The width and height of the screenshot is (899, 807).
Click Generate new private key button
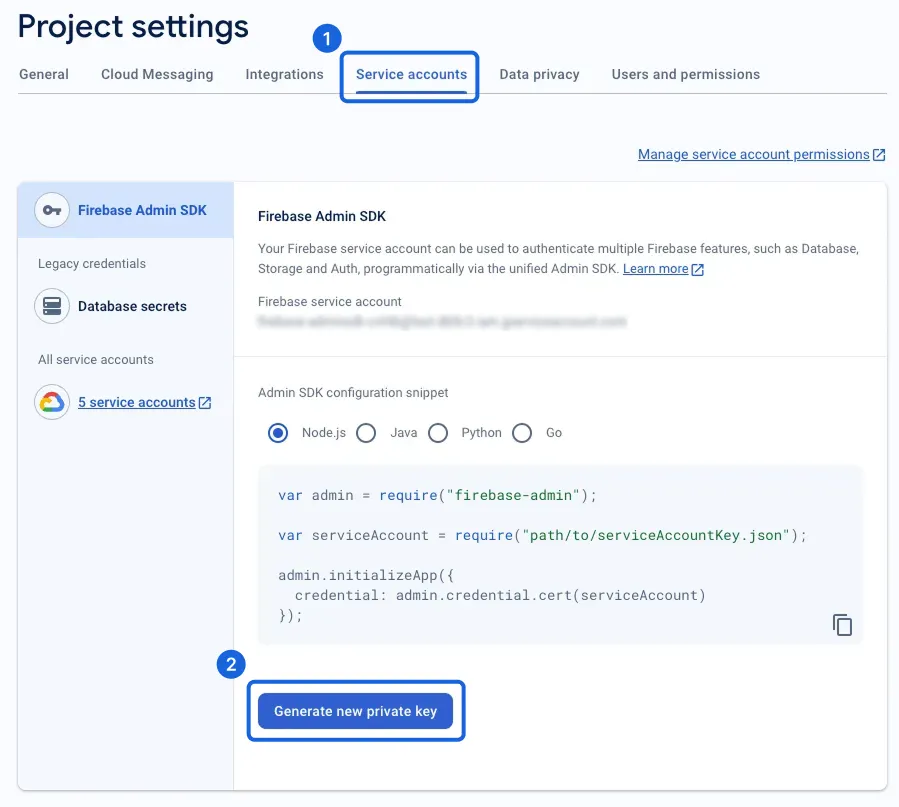pos(355,711)
